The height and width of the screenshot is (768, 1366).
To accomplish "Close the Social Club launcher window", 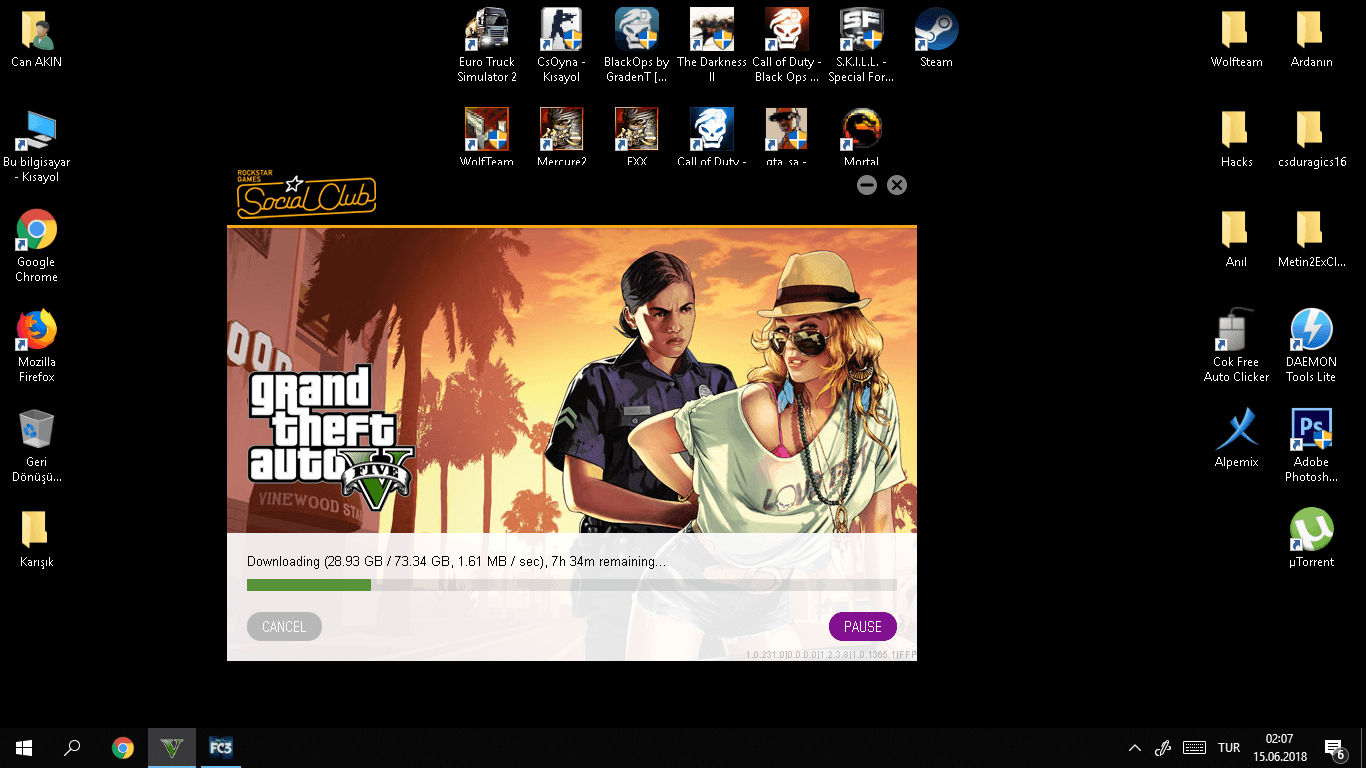I will tap(897, 185).
